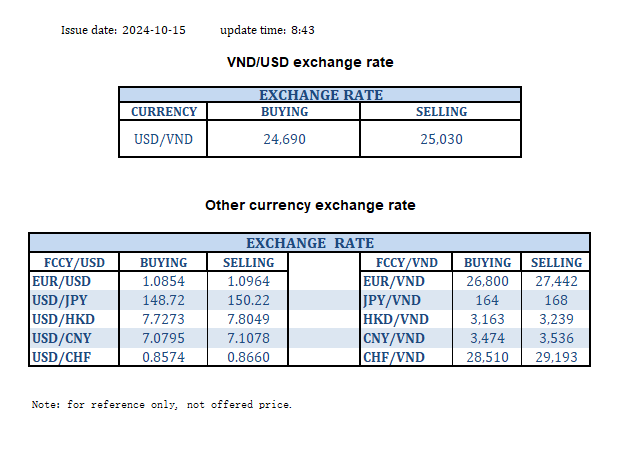Click the "Other currency exchange rate" heading
The height and width of the screenshot is (455, 639).
click(x=310, y=205)
